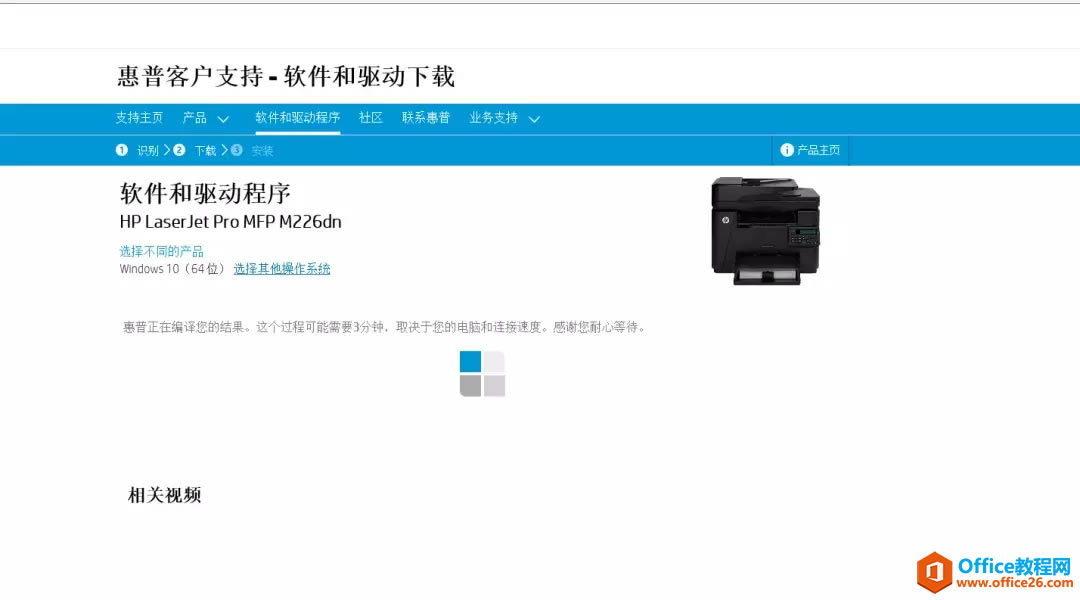1080x600 pixels.
Task: Open the 联系惠普 contact link
Action: [426, 118]
